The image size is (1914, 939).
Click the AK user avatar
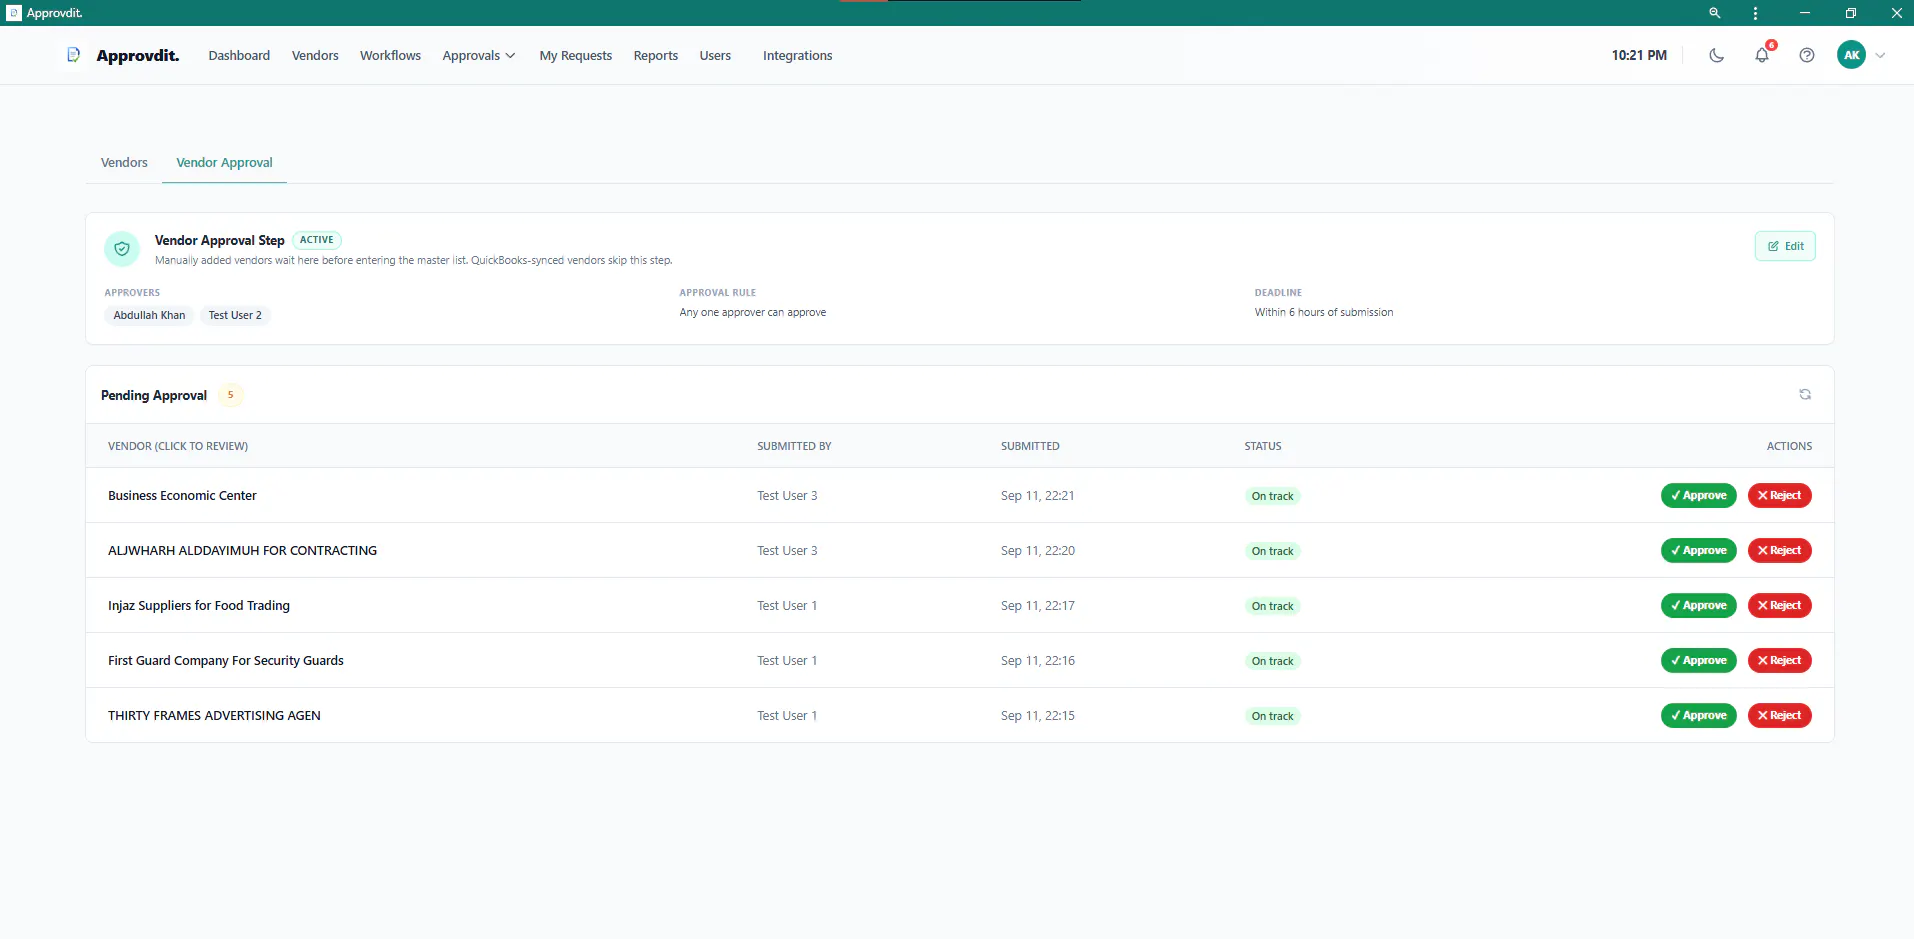click(1851, 55)
